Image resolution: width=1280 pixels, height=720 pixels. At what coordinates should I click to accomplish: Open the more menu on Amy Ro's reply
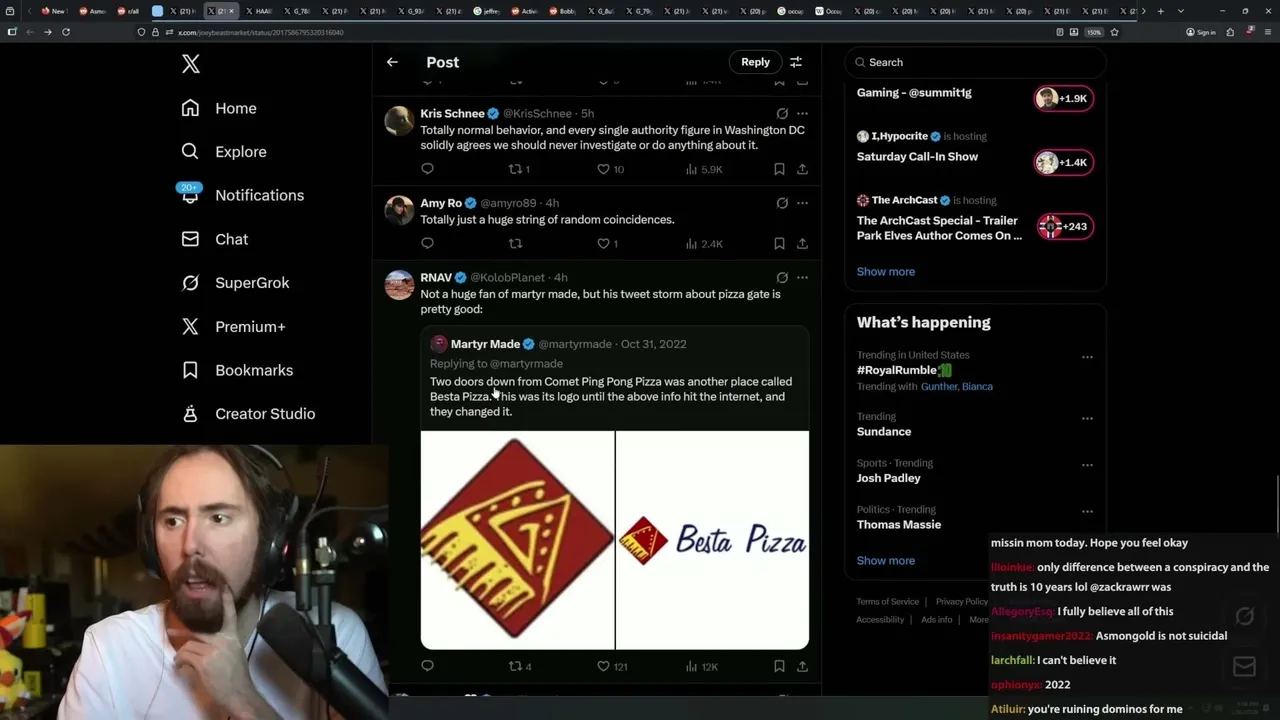pos(802,203)
